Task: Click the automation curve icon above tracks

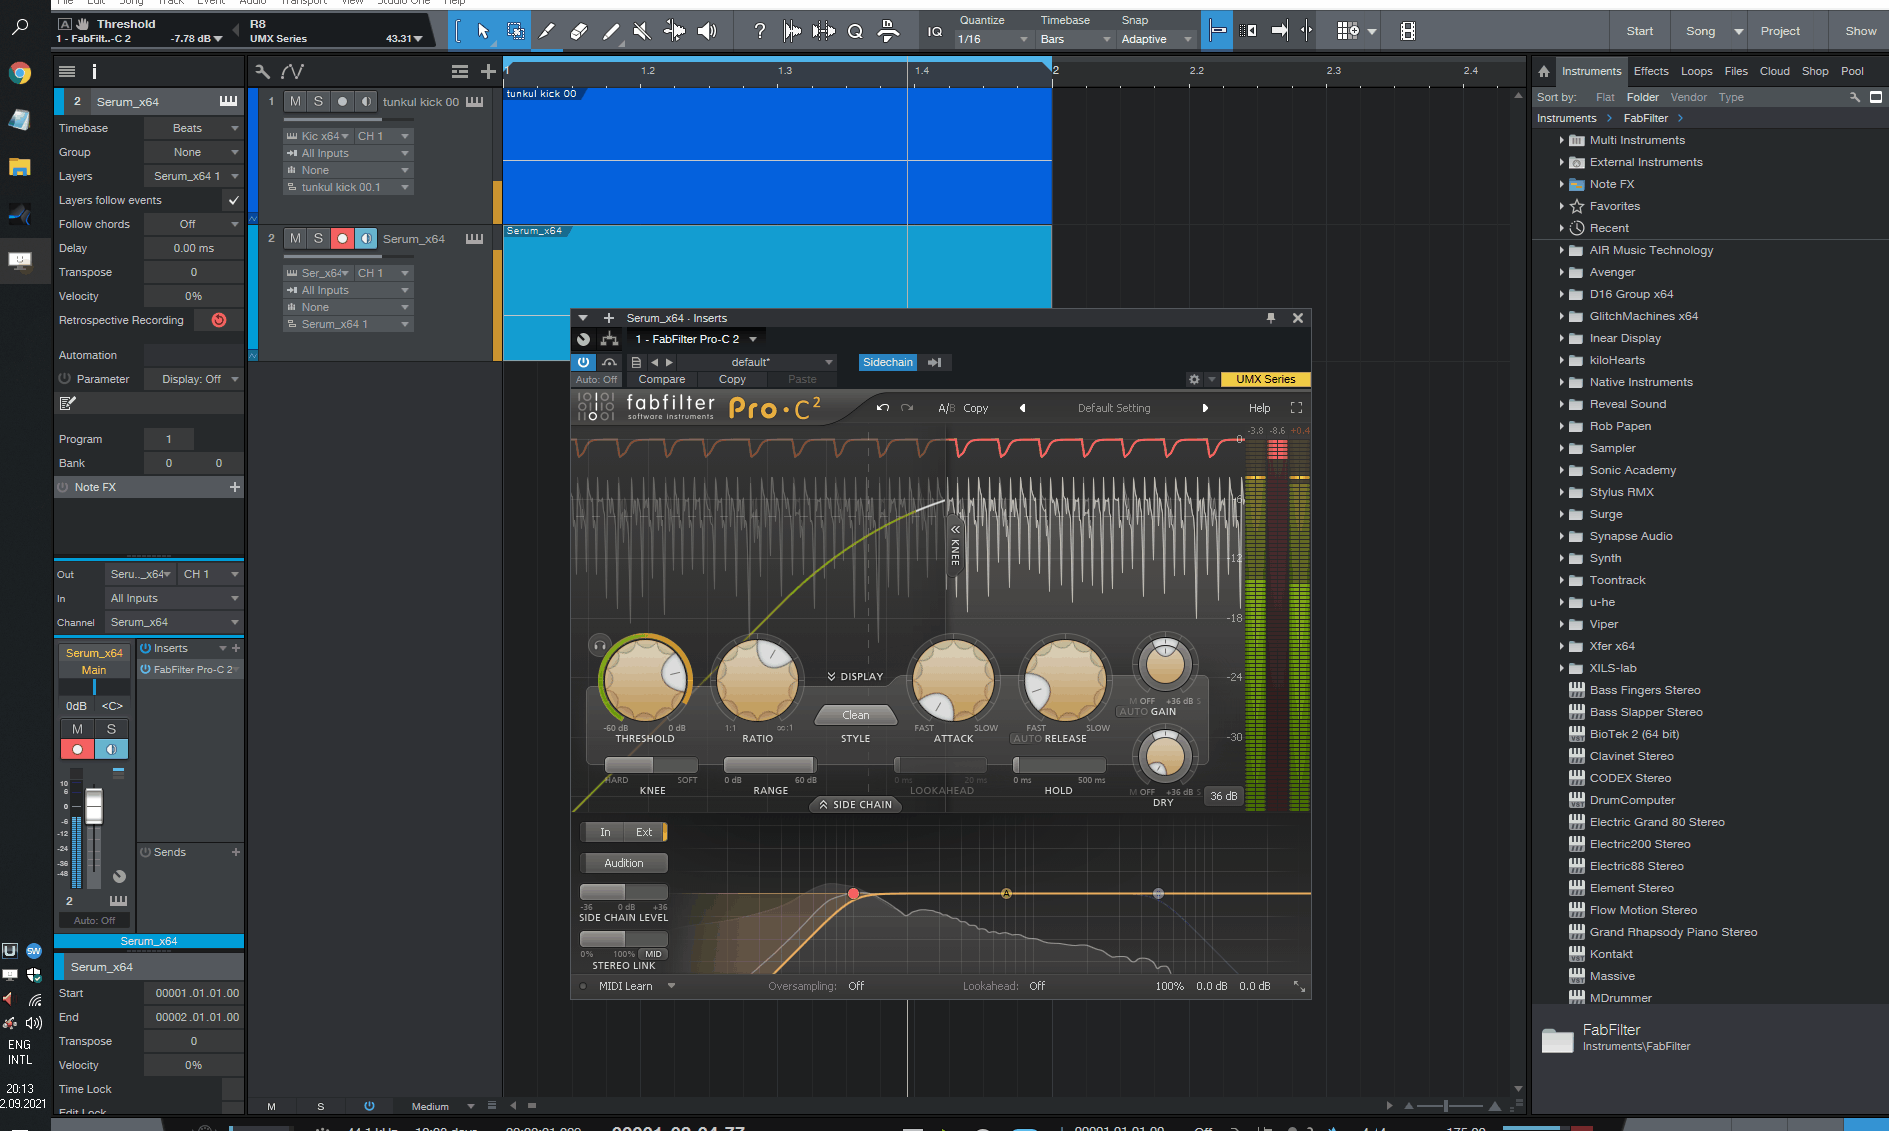Action: point(292,71)
